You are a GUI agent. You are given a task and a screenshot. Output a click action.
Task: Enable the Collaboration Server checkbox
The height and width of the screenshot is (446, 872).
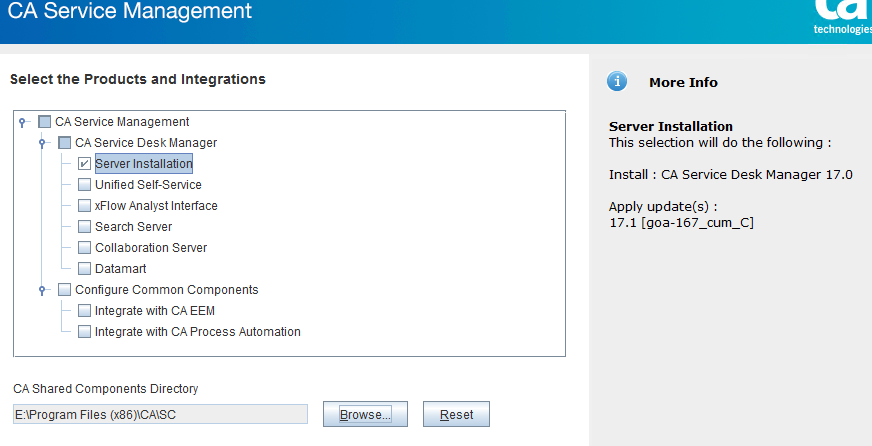tap(84, 247)
